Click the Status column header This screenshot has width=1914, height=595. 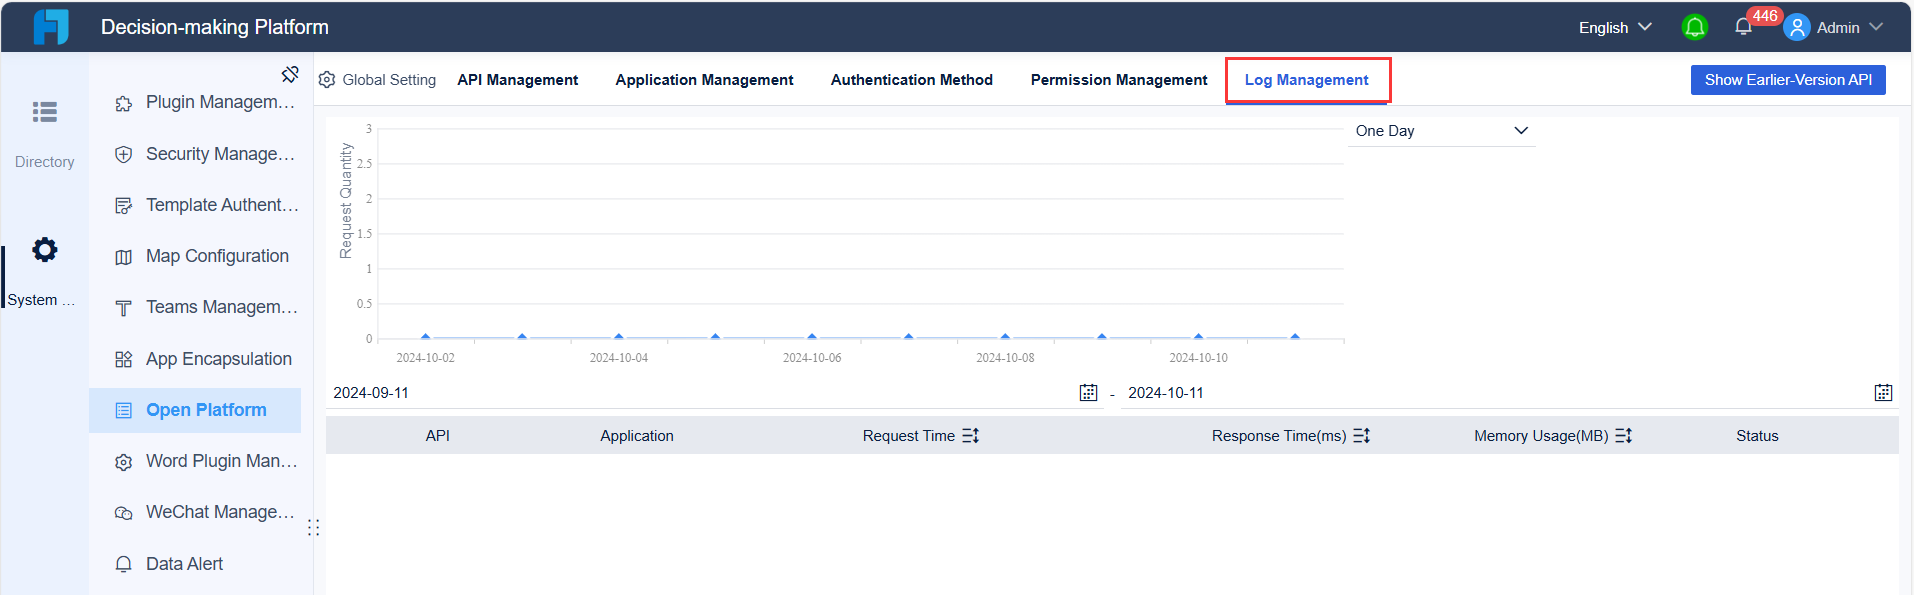click(x=1757, y=436)
